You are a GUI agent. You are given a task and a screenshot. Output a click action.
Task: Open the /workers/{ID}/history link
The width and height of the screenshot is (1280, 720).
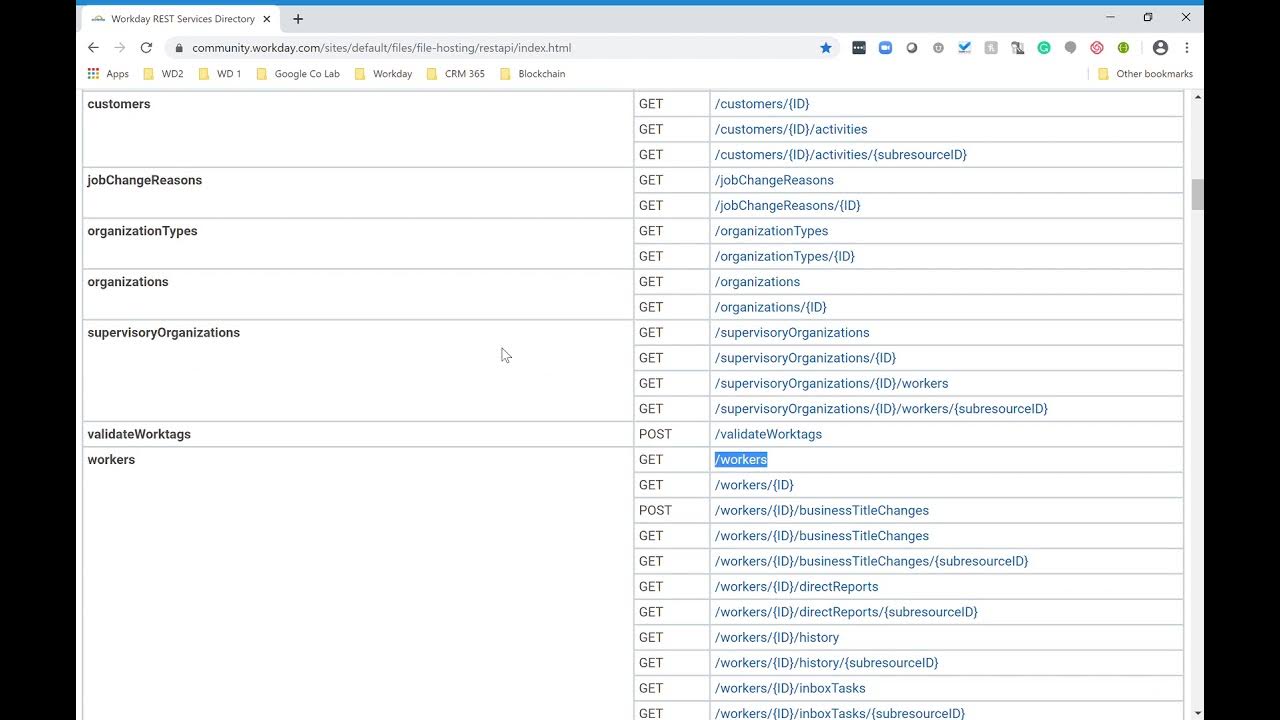point(777,638)
